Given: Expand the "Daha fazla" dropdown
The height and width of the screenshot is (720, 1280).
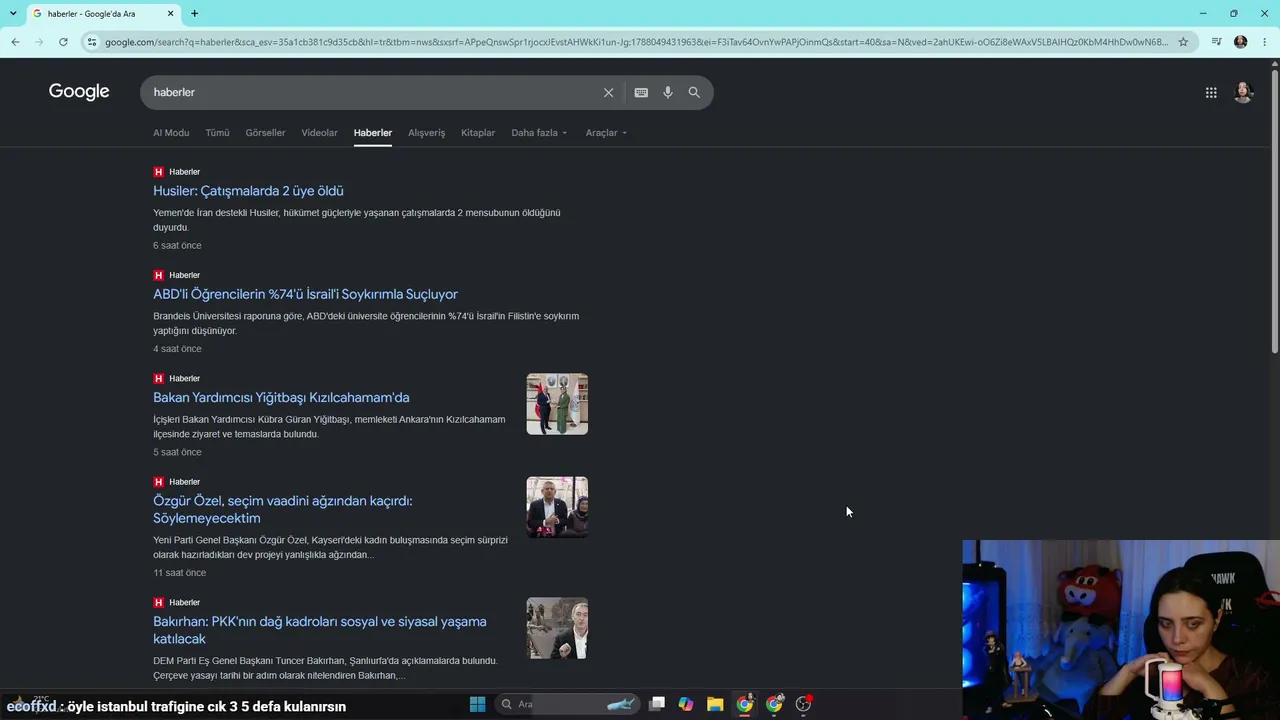Looking at the screenshot, I should coord(539,133).
